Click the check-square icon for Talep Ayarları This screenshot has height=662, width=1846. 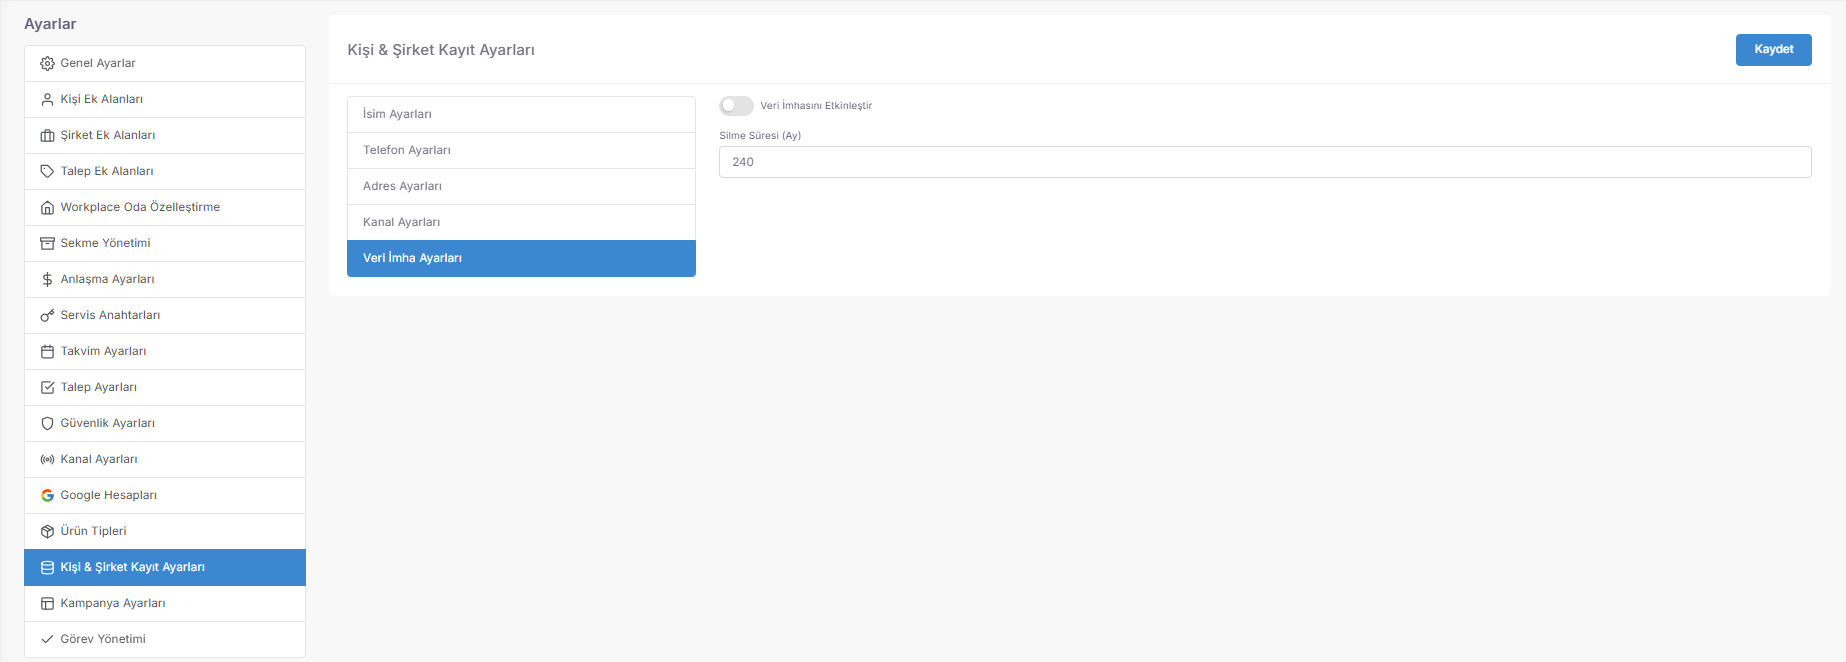(47, 387)
